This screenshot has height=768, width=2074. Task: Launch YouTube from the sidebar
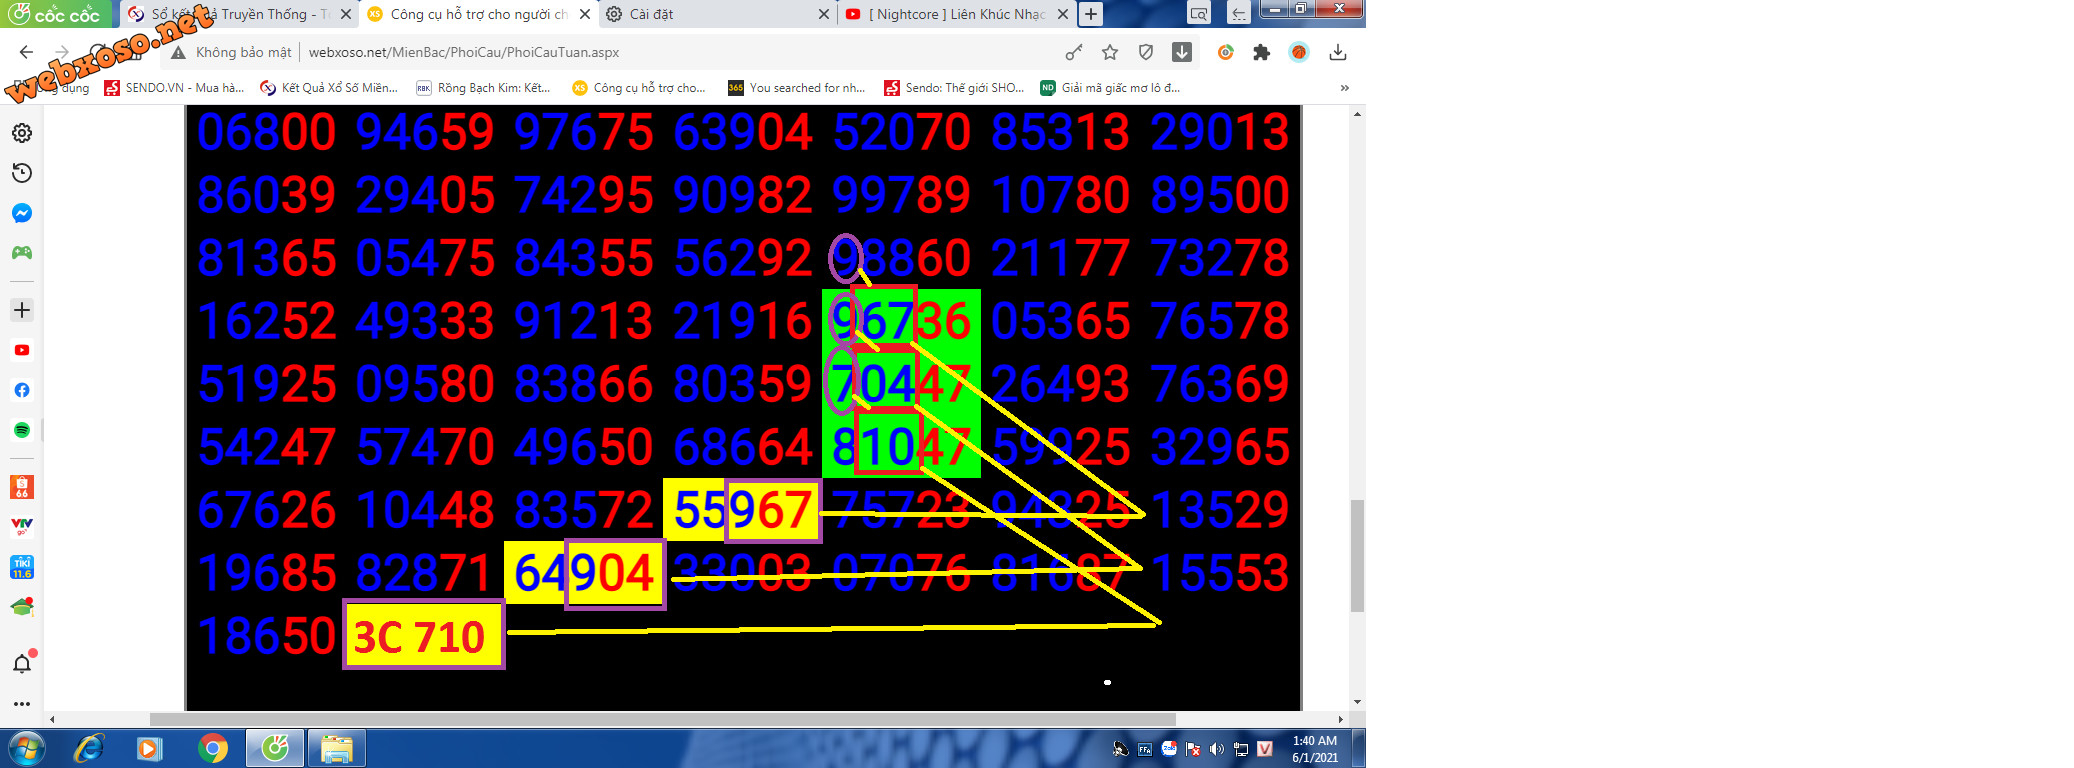click(x=22, y=350)
